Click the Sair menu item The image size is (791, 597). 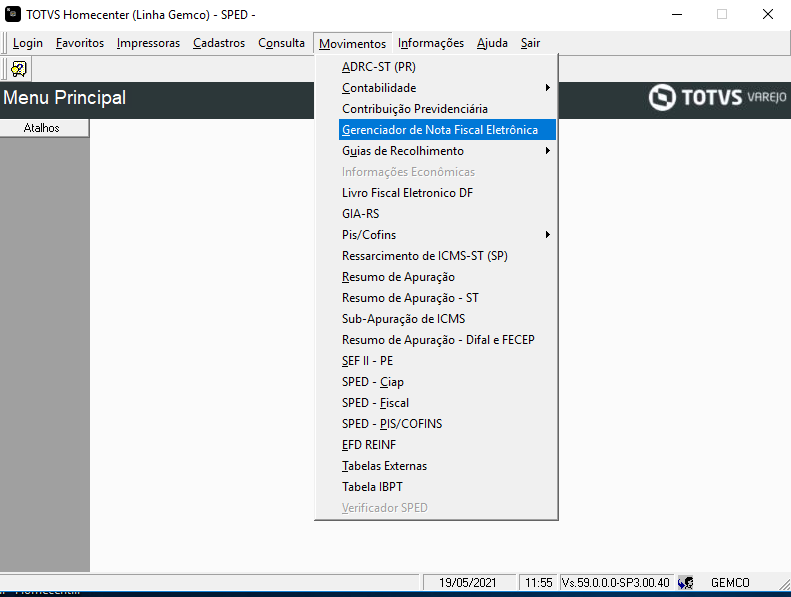pos(530,43)
